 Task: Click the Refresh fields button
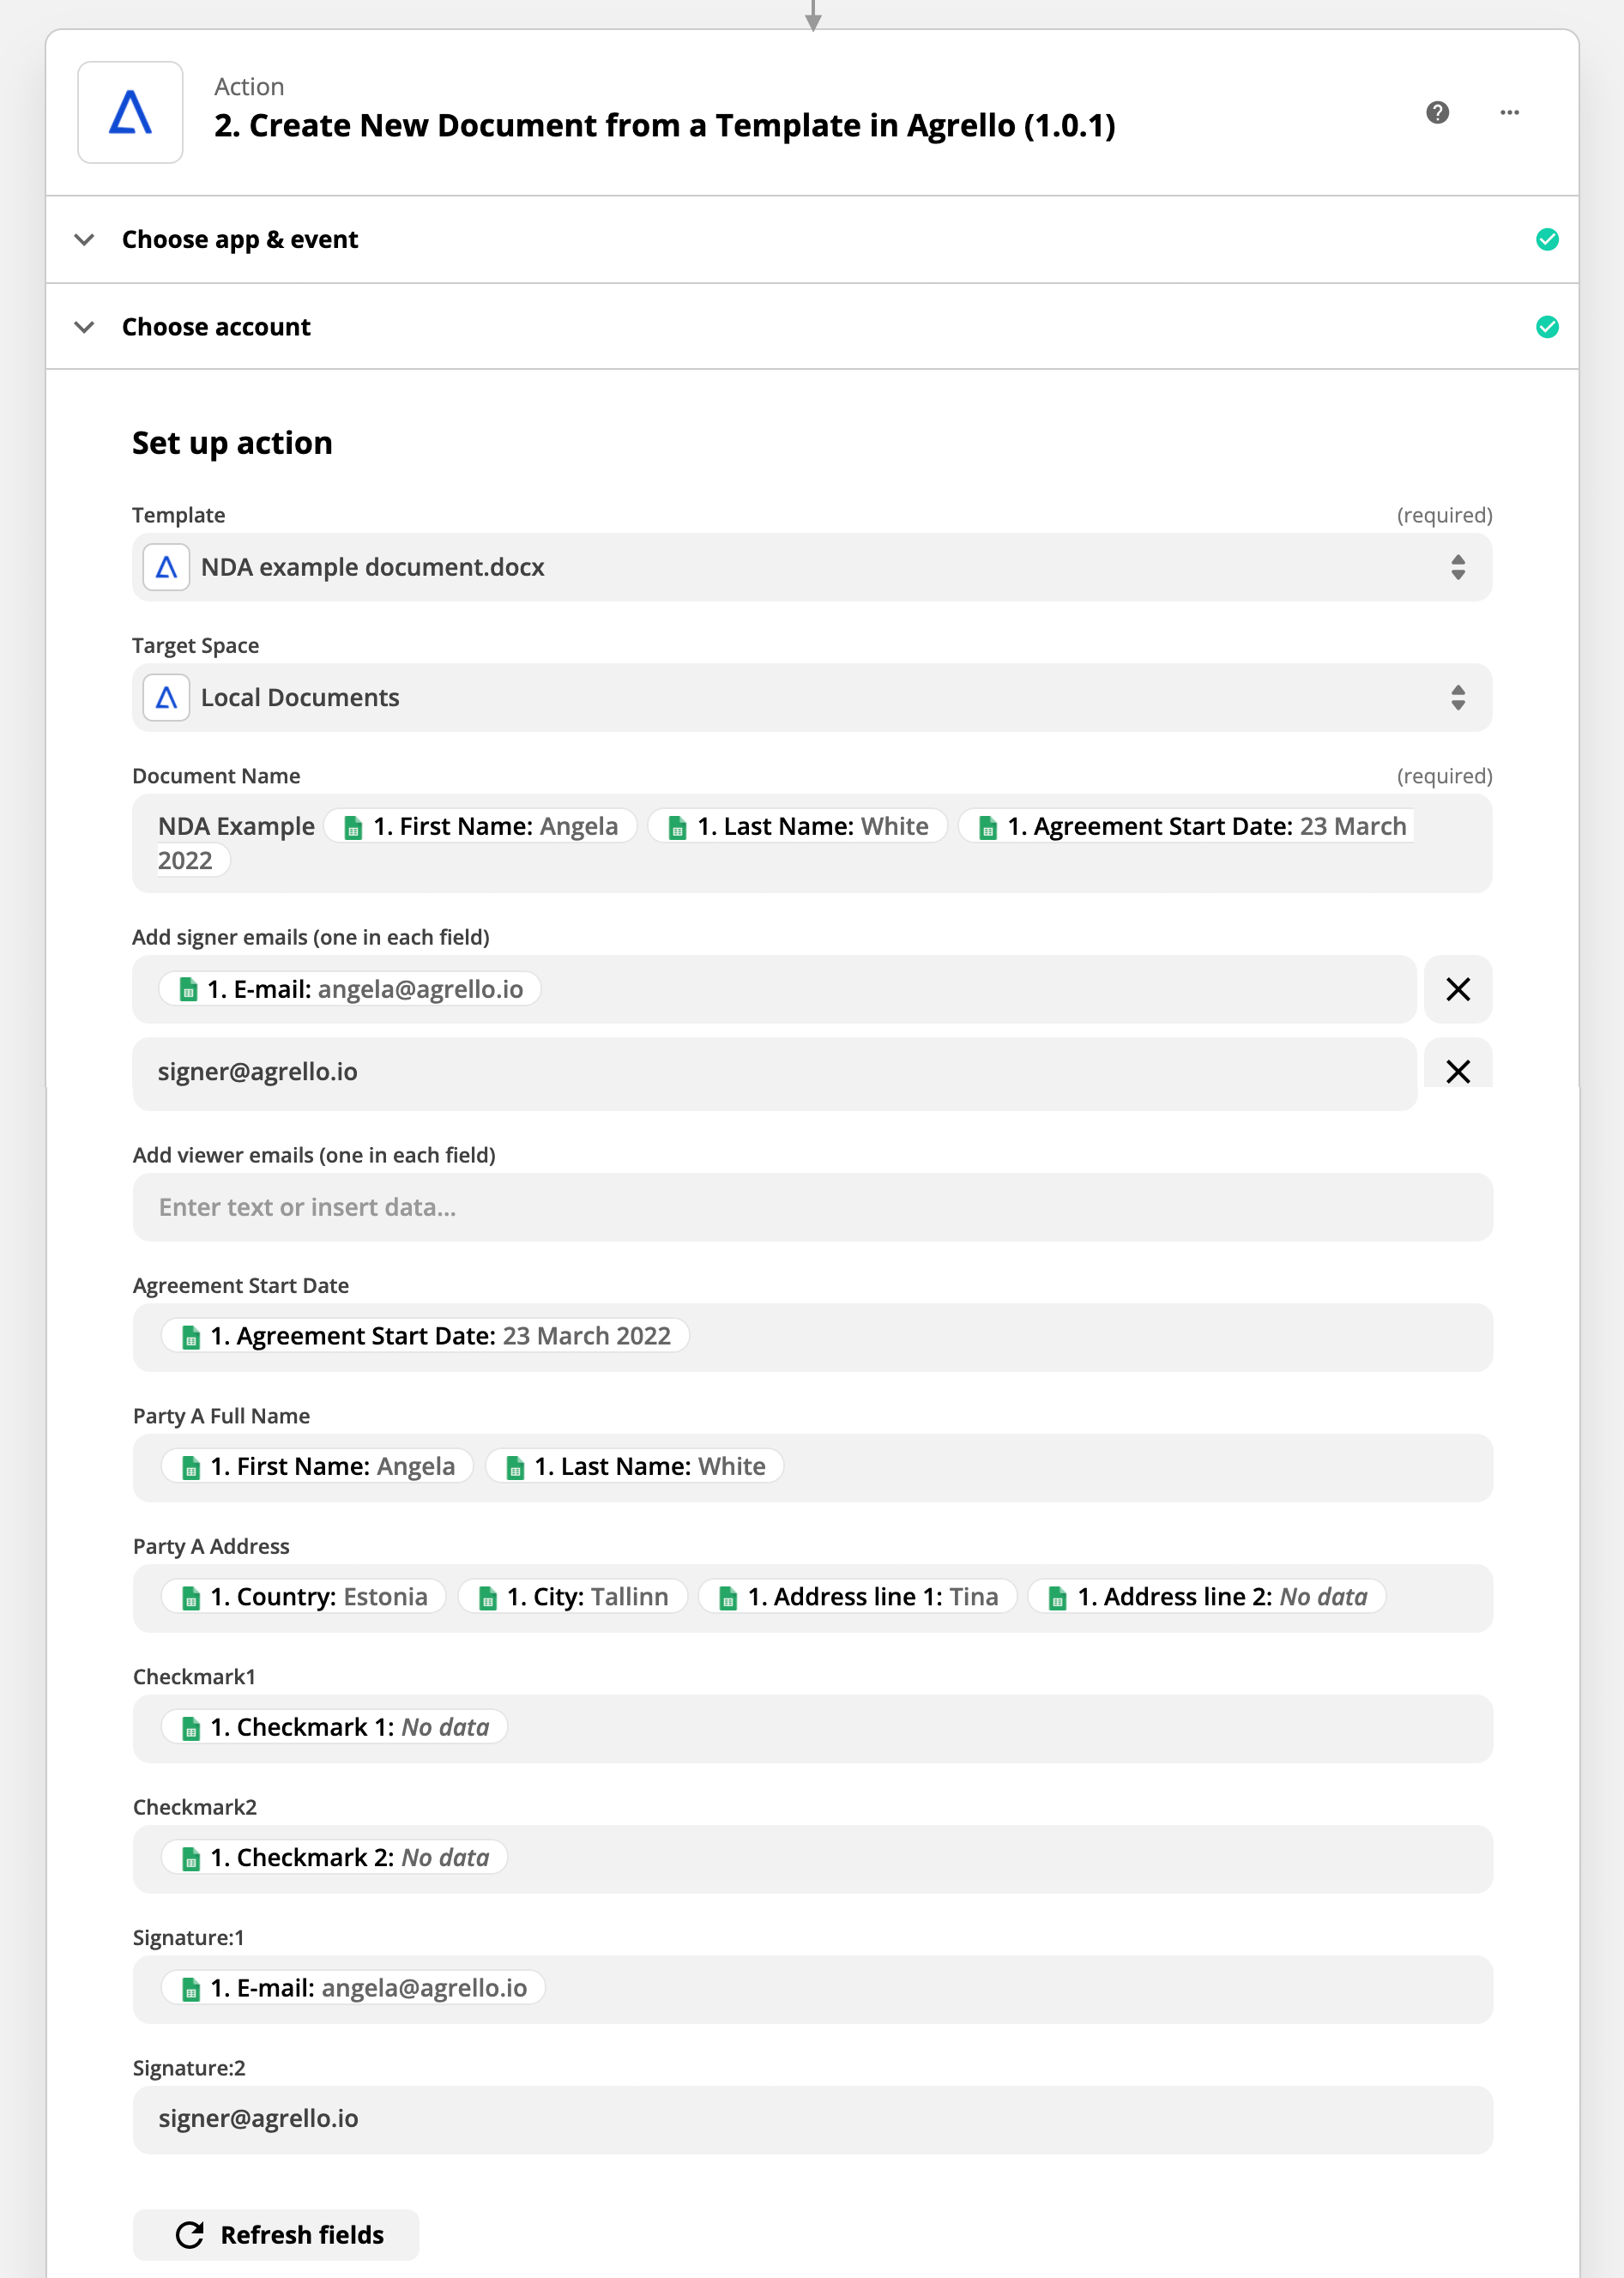[276, 2234]
